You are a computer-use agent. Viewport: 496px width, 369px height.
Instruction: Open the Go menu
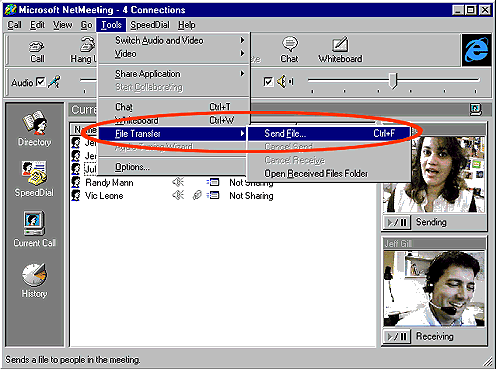coord(86,25)
